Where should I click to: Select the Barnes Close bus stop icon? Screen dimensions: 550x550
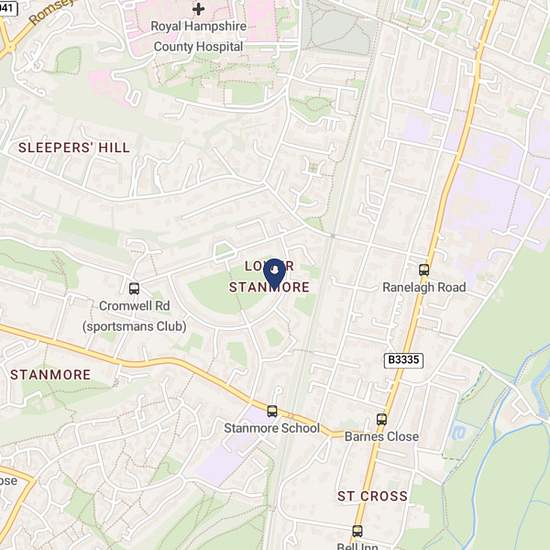pos(382,419)
